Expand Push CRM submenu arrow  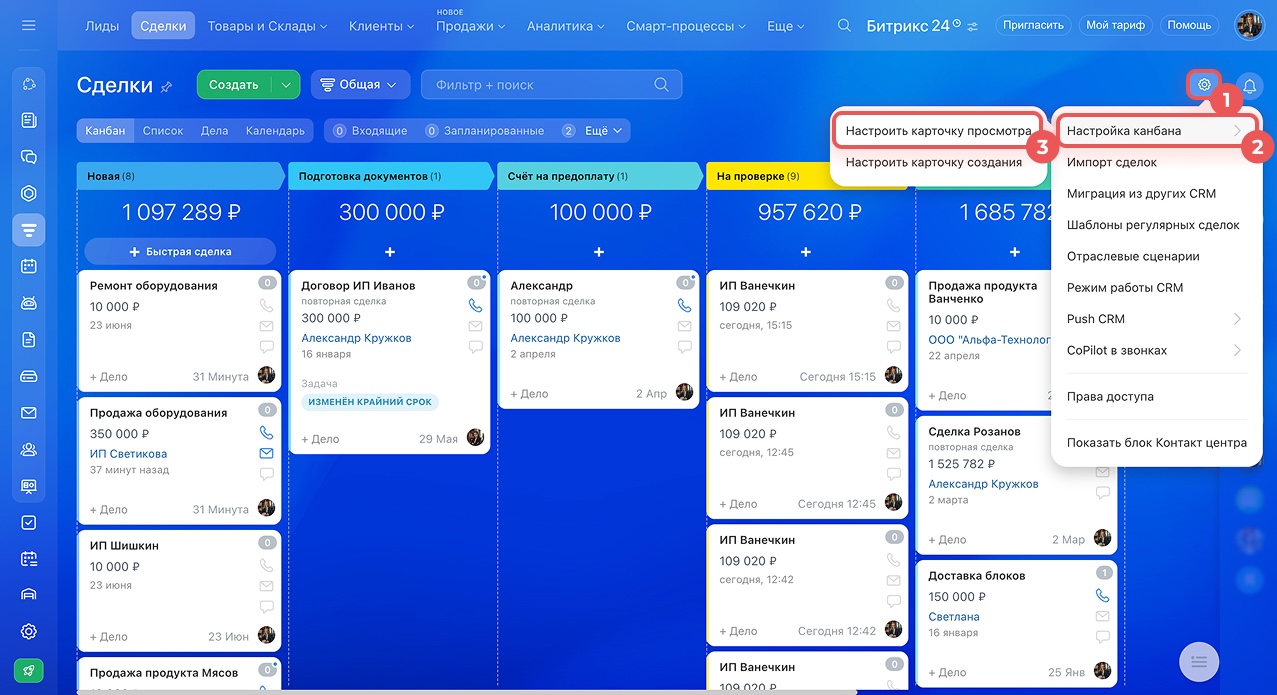click(1237, 319)
